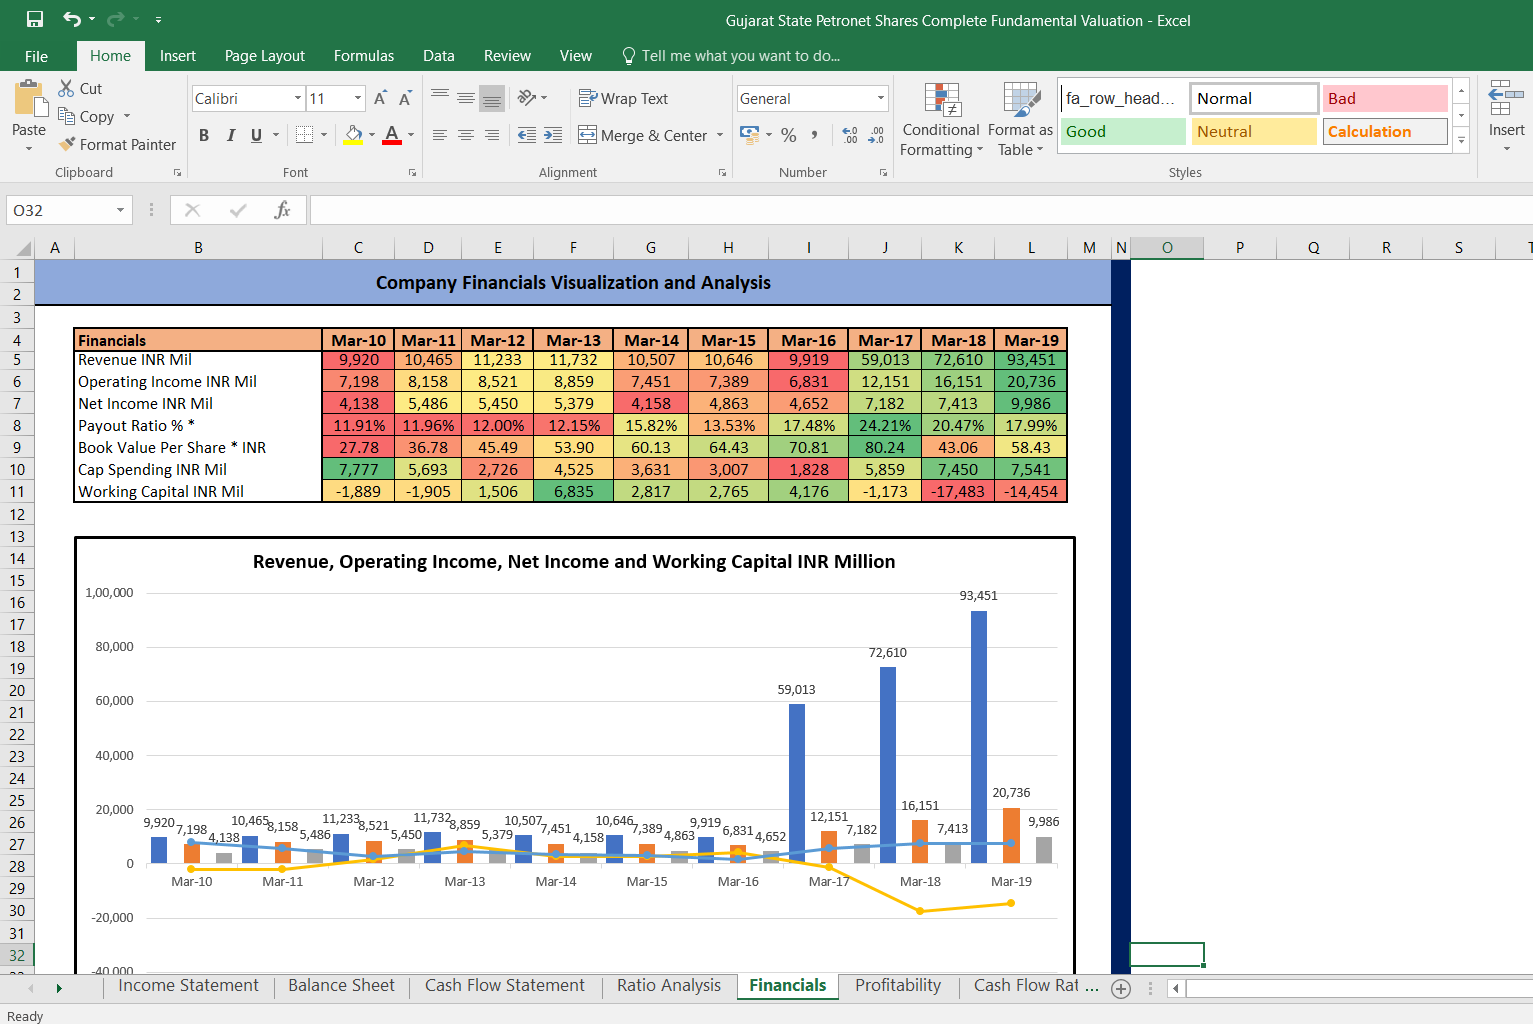This screenshot has height=1024, width=1533.
Task: Click Decrease Indent icon
Action: coord(527,135)
